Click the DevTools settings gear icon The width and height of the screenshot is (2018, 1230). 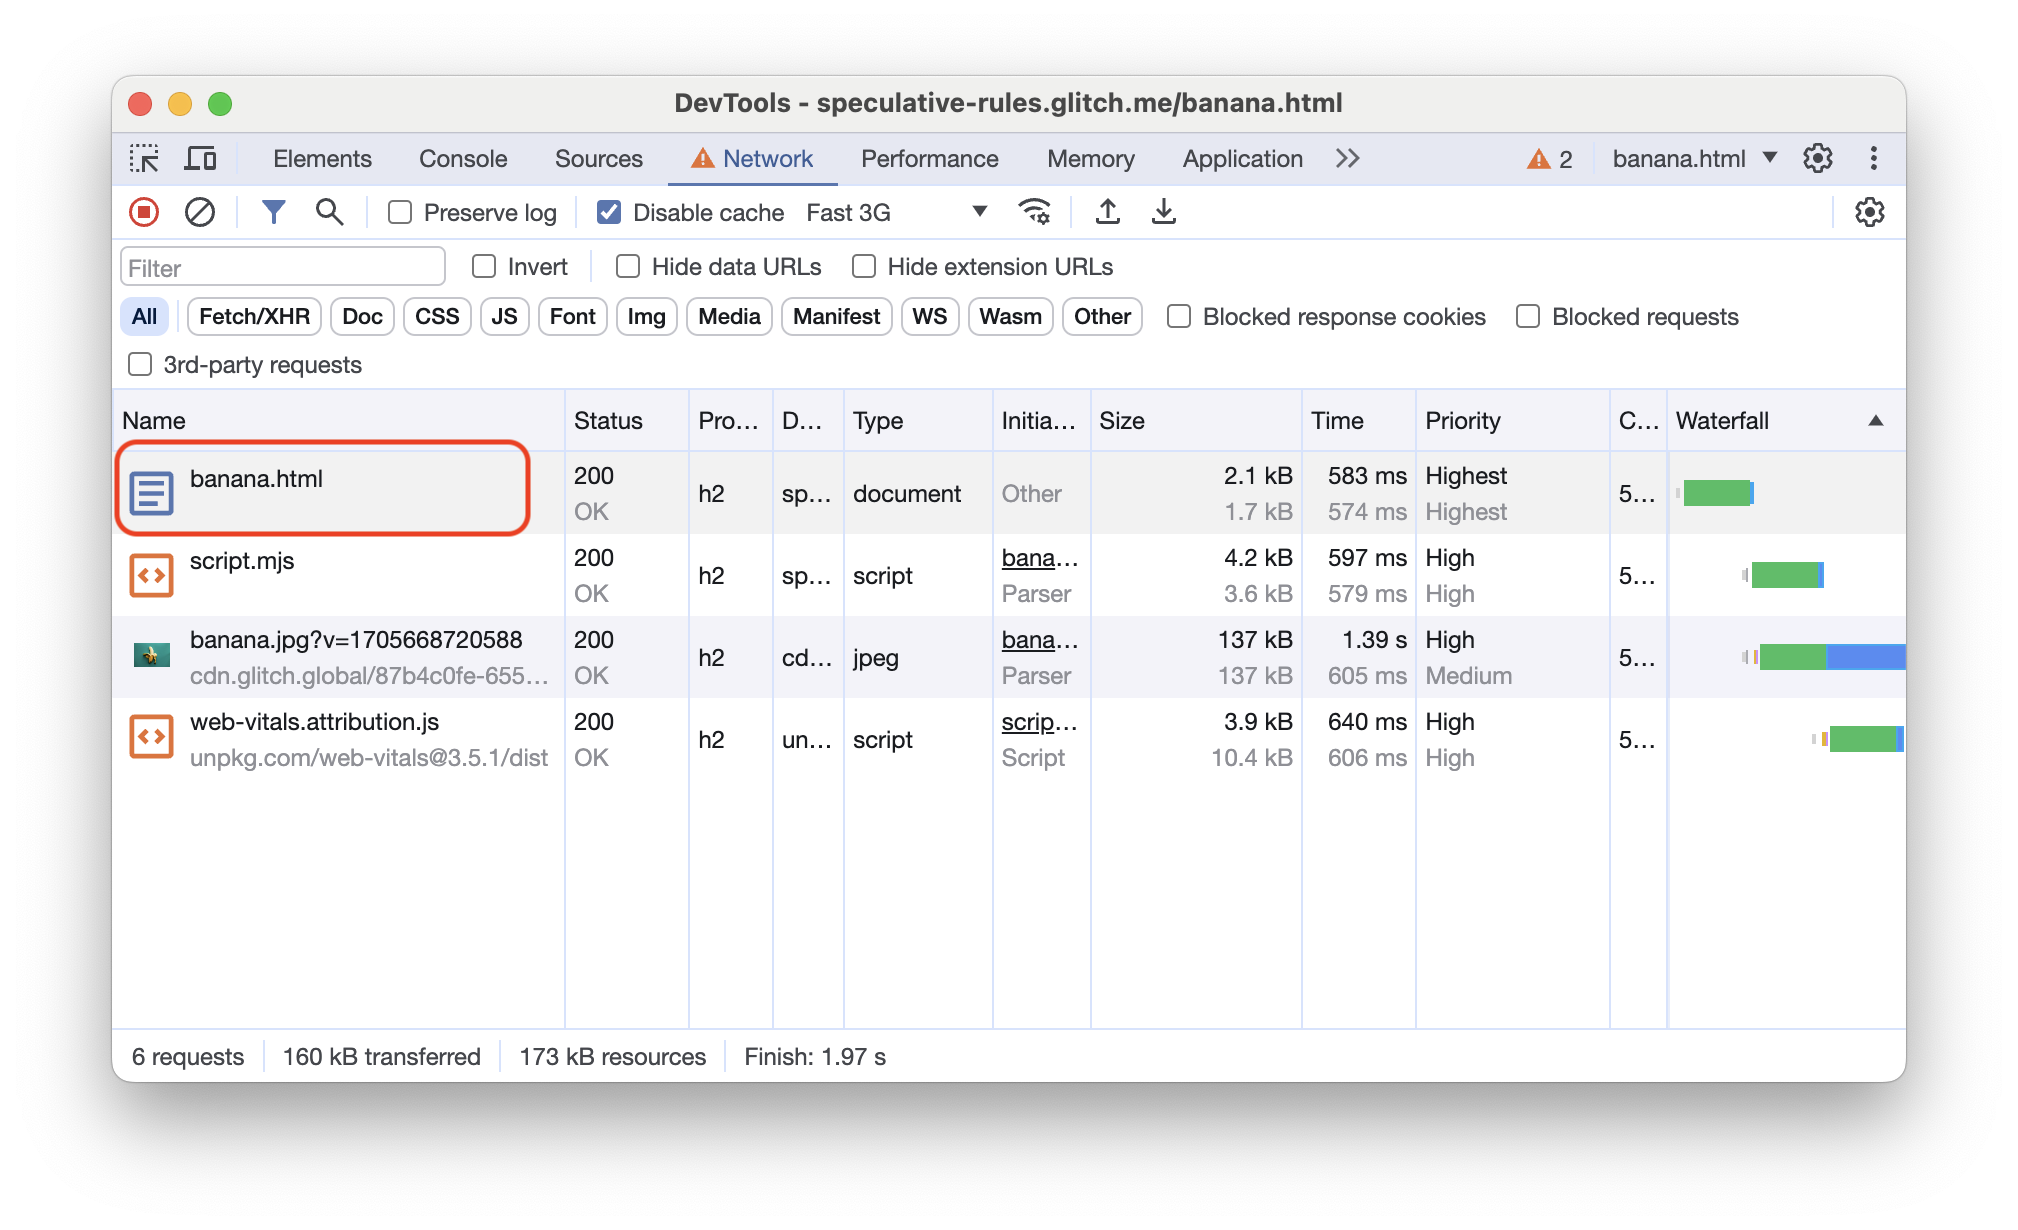pyautogui.click(x=1818, y=159)
